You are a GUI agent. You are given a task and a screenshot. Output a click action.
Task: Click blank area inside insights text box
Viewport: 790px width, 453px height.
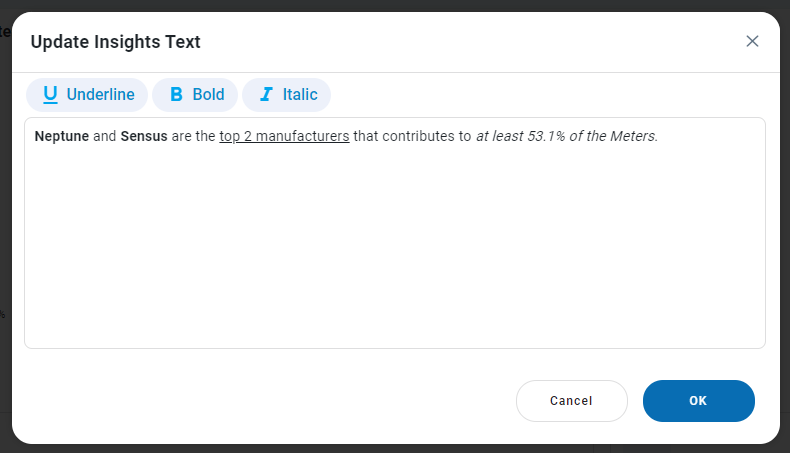coord(394,250)
